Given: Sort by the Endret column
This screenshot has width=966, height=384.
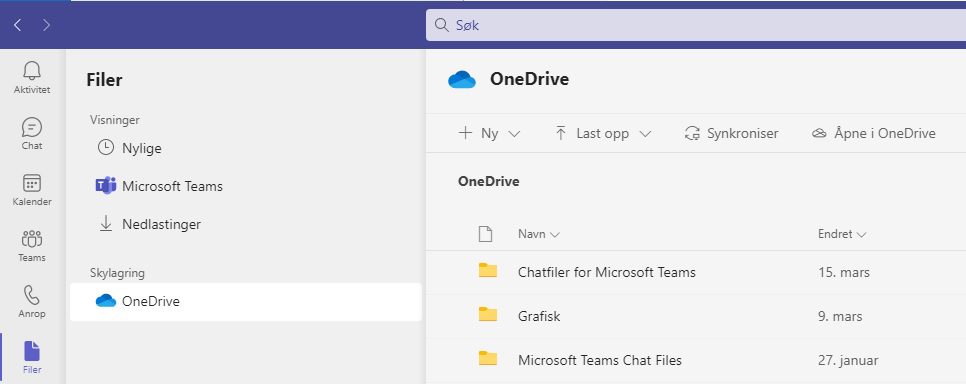Looking at the screenshot, I should click(842, 234).
